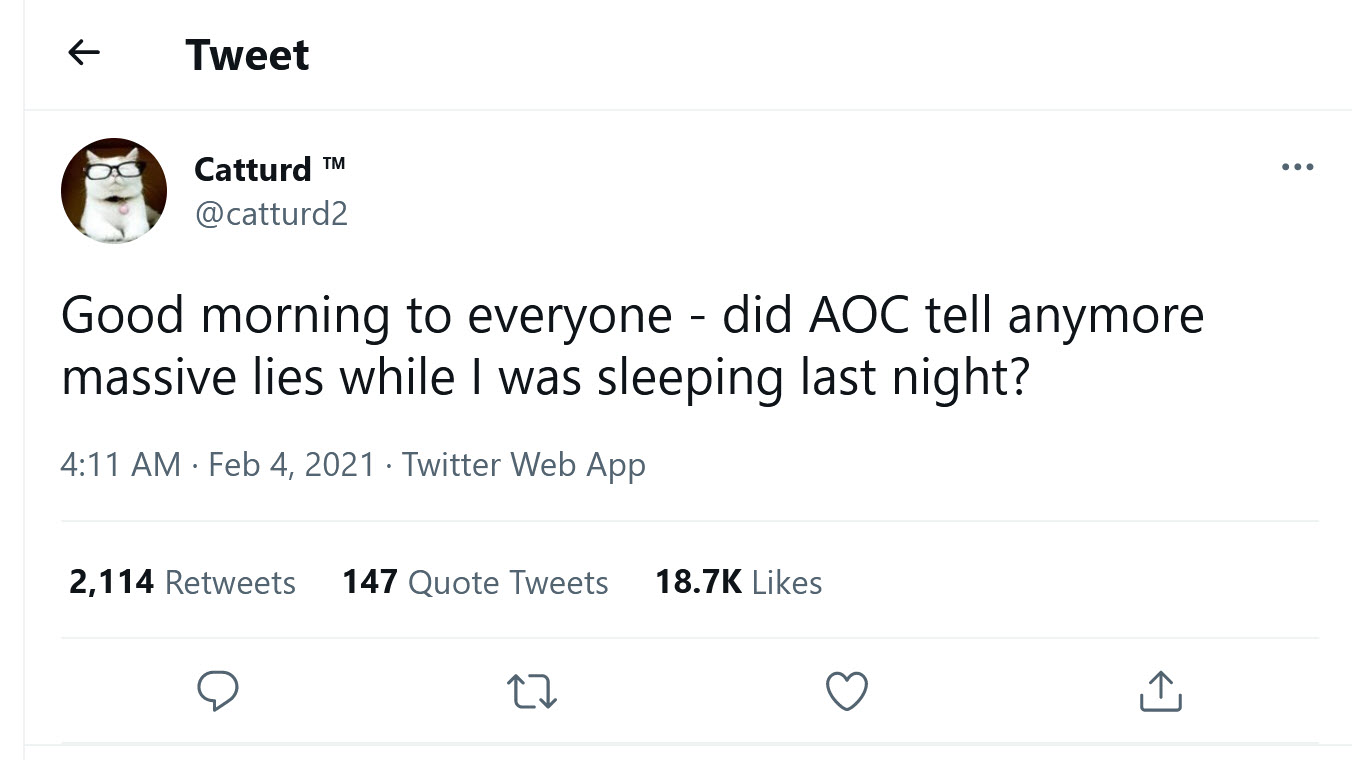Screen dimensions: 1352x760
Task: Click the reply speech bubble icon
Action: pos(218,691)
